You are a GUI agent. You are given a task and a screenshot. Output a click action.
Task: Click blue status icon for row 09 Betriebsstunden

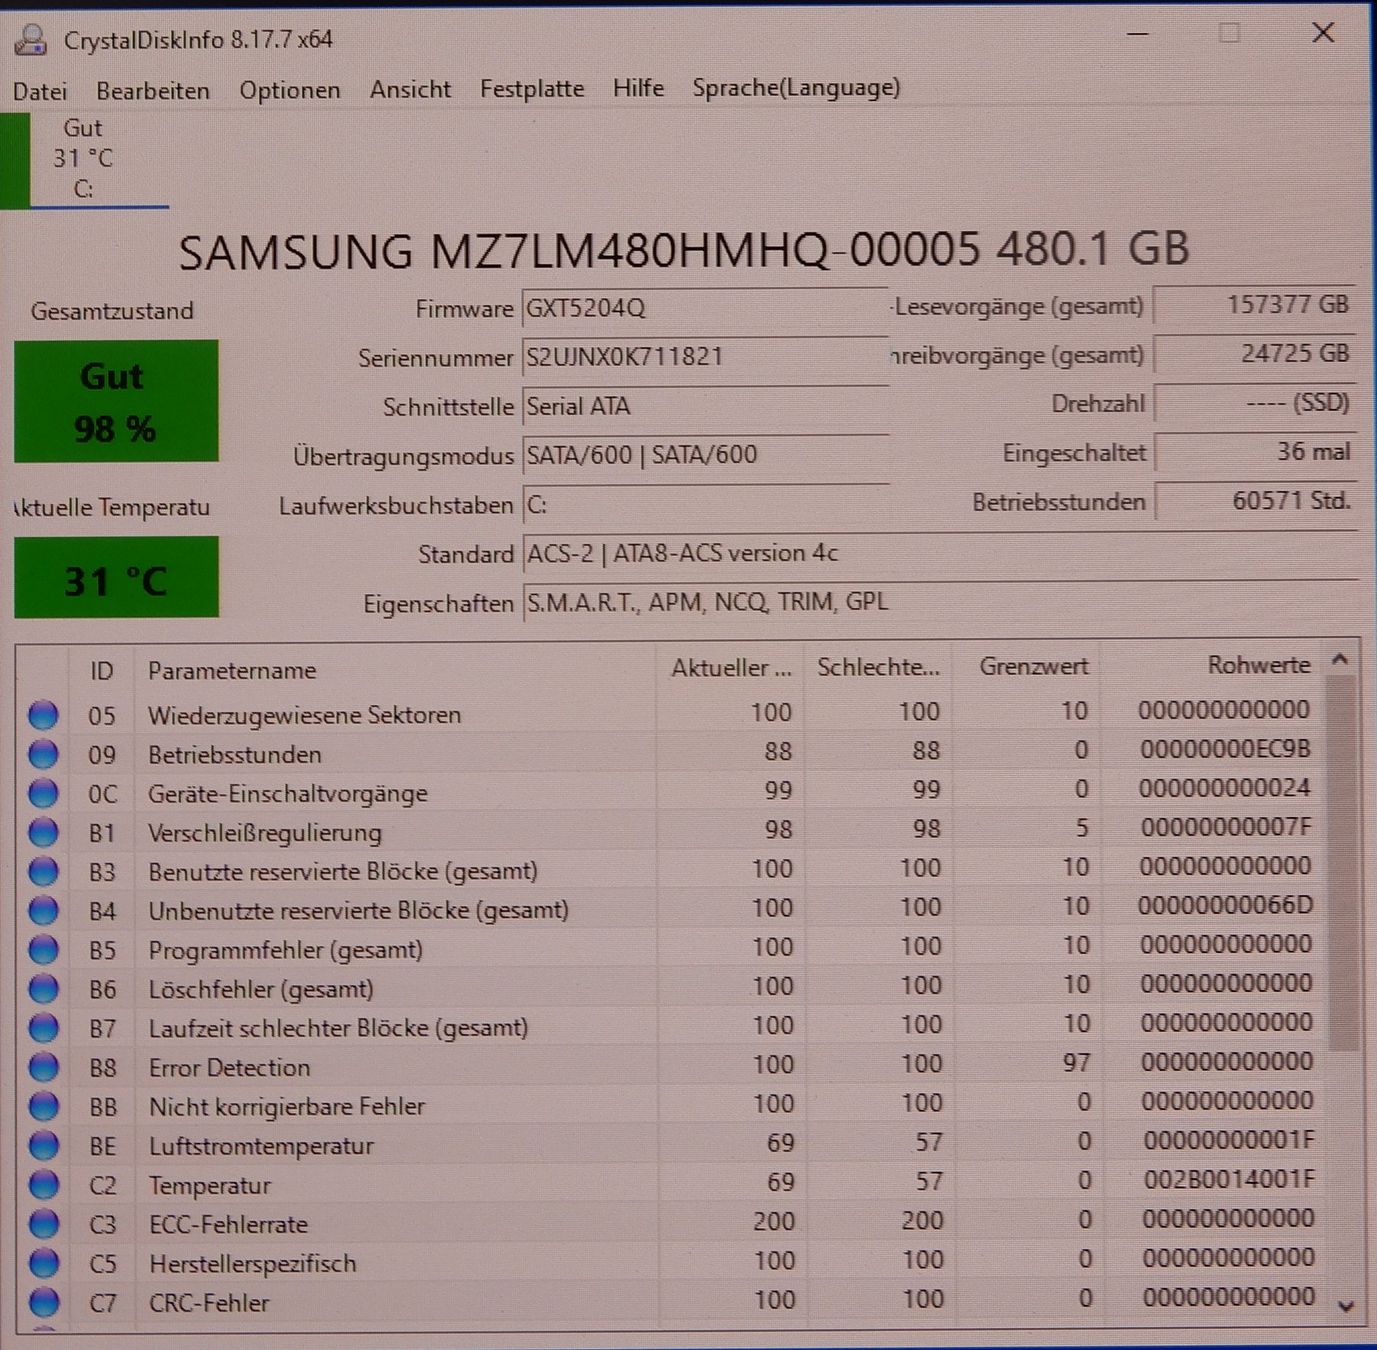(43, 754)
